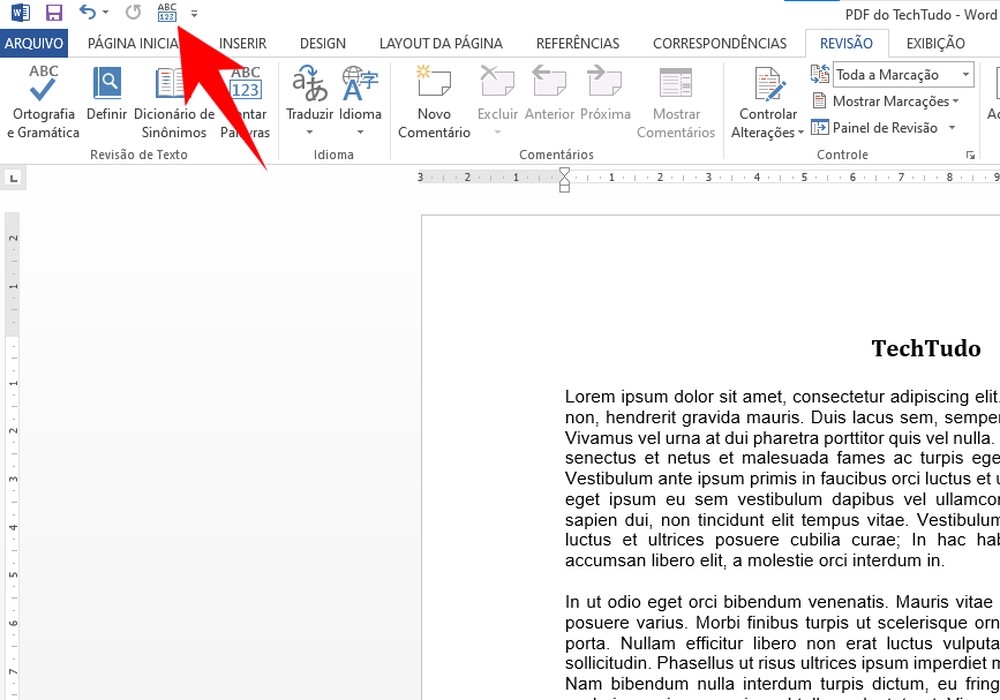
Task: Click the tab selector next to the ruler
Action: (13, 177)
